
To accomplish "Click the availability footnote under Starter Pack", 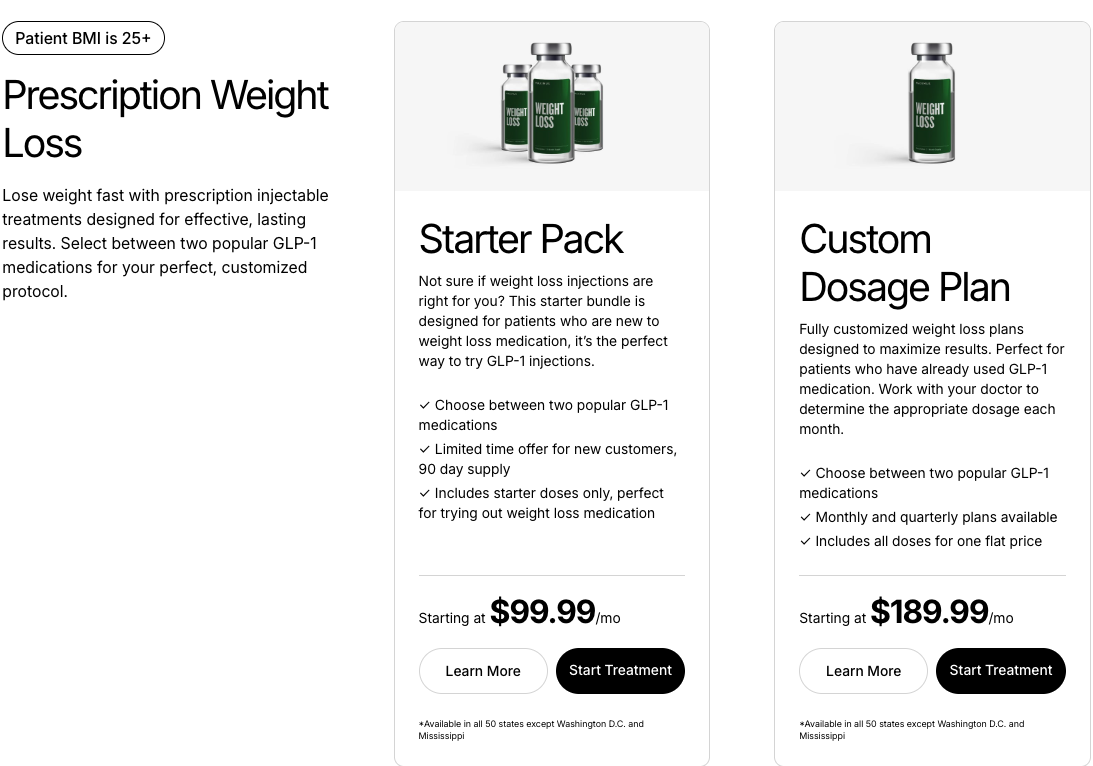I will coord(530,730).
